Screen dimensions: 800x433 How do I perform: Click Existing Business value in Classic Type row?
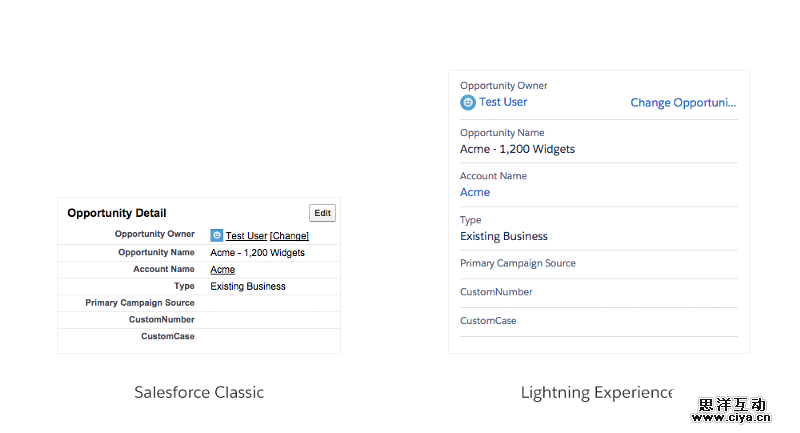click(x=248, y=287)
